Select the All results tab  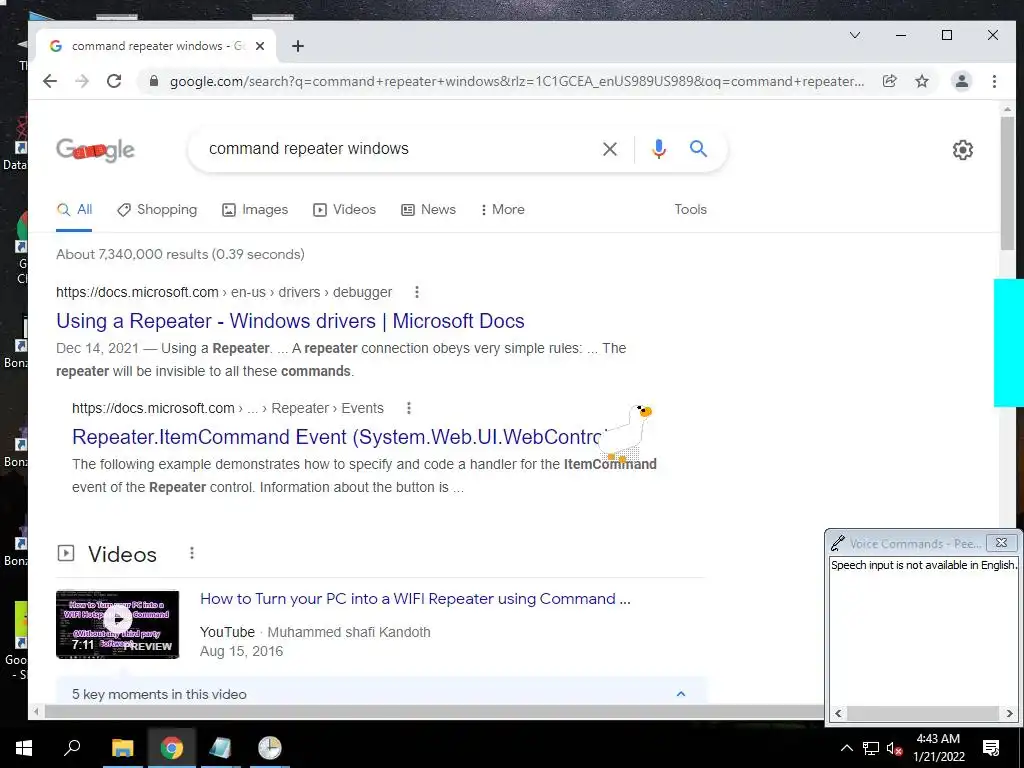click(x=74, y=210)
